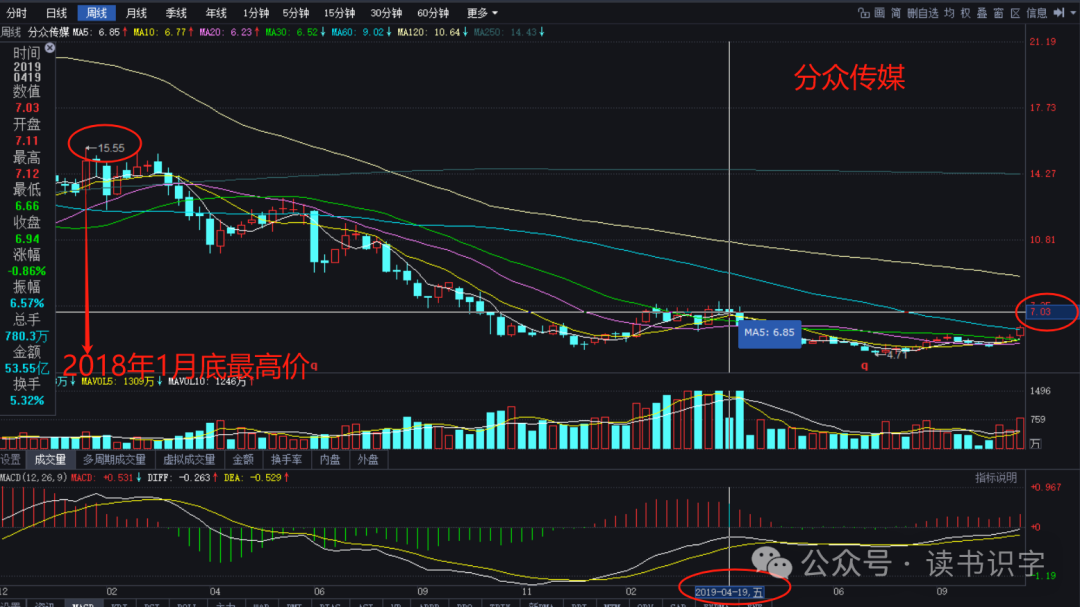
Task: Click the 涨幅 -0.86% value in data panel
Action: (27, 271)
